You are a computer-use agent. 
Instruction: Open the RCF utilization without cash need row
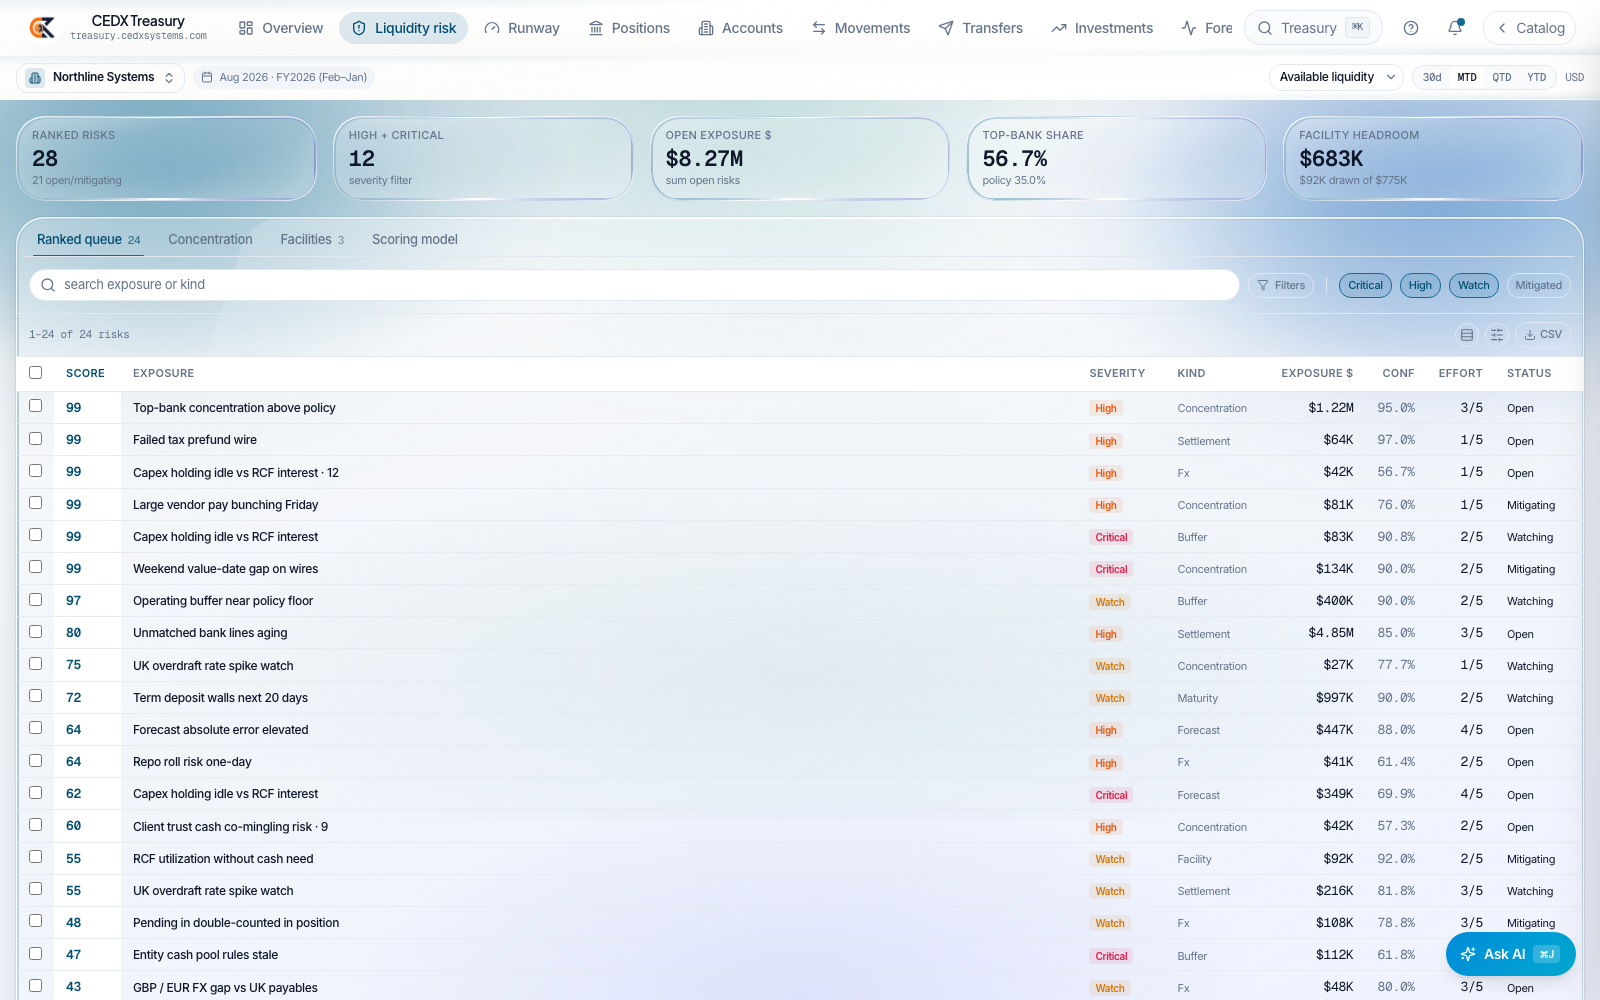[800, 859]
